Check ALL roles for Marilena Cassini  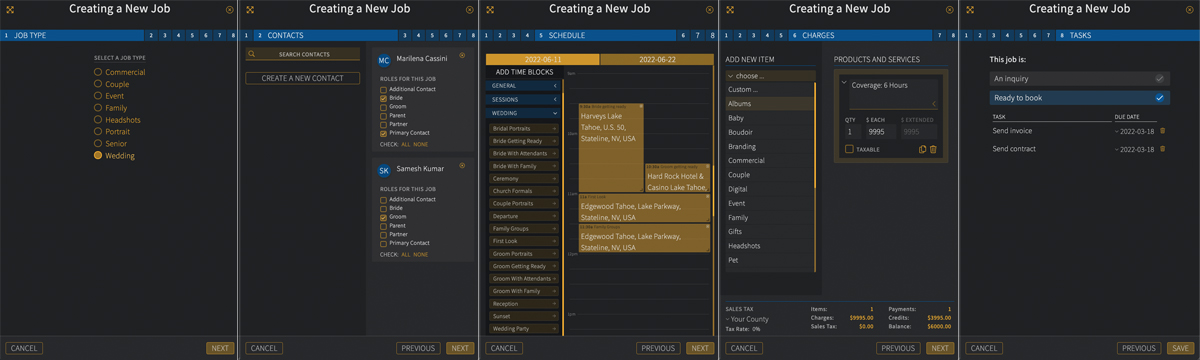(x=406, y=145)
